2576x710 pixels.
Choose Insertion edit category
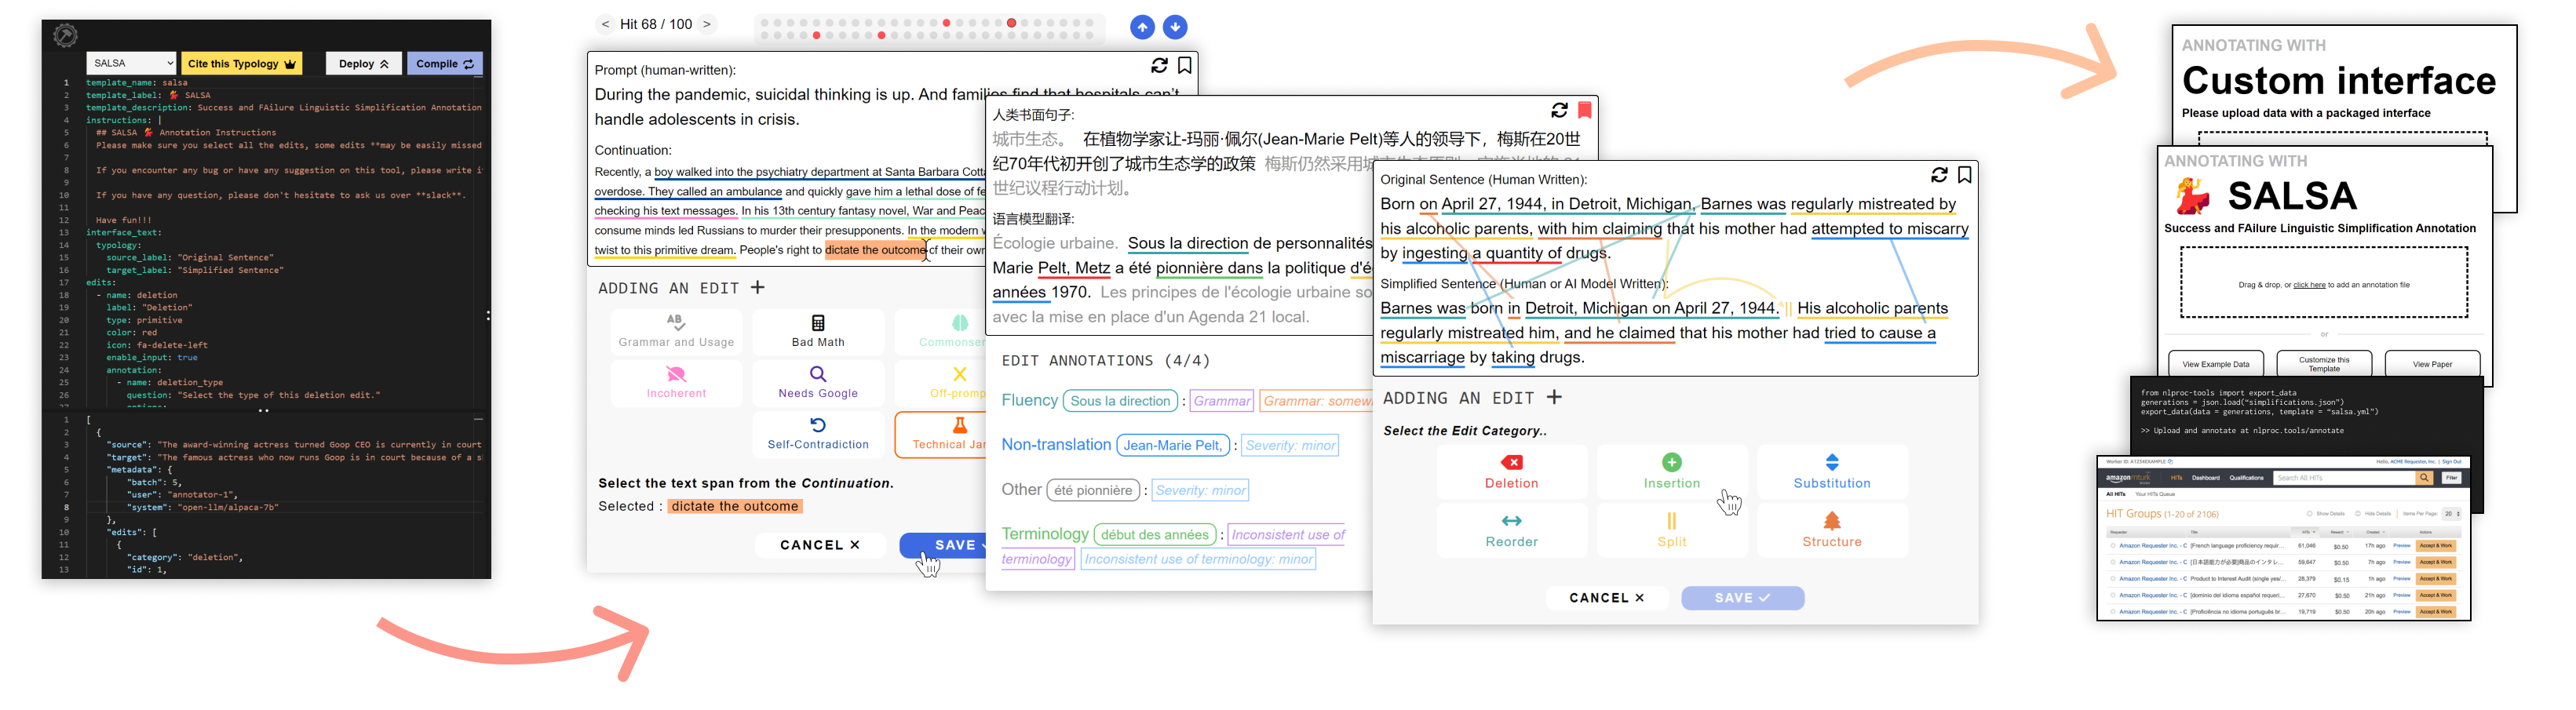(1671, 472)
